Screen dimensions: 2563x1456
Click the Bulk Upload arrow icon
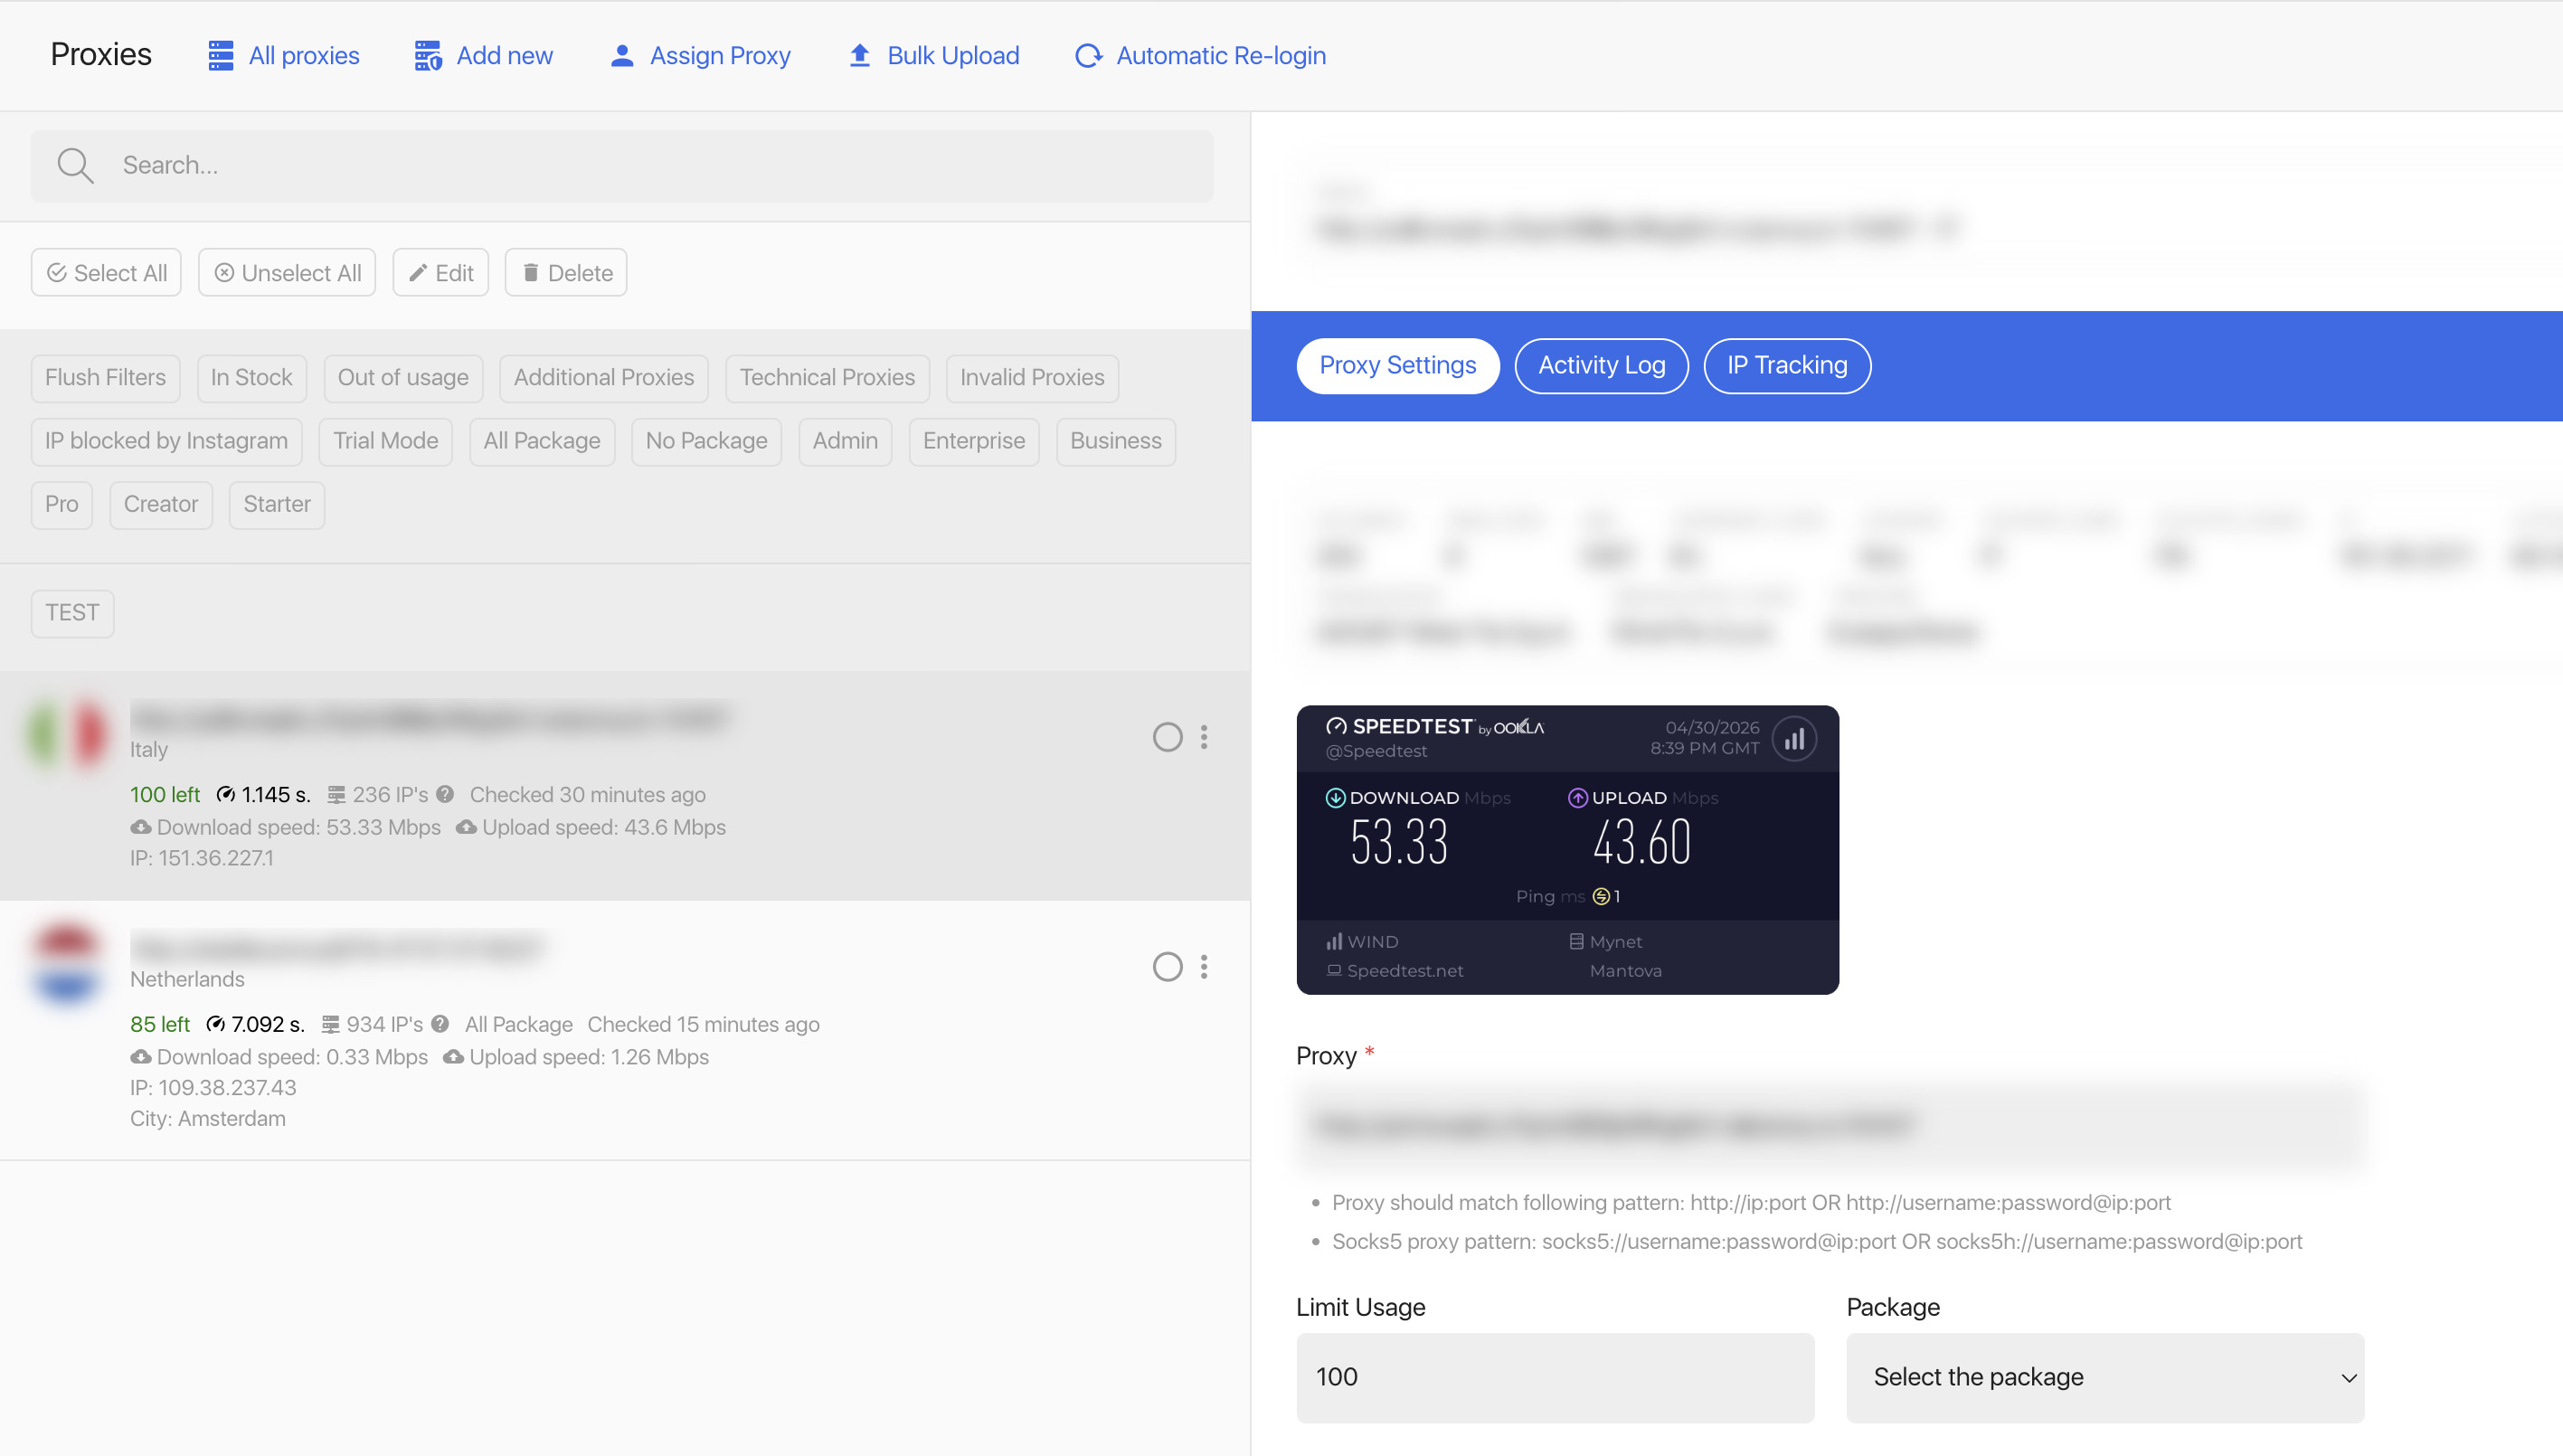[859, 56]
